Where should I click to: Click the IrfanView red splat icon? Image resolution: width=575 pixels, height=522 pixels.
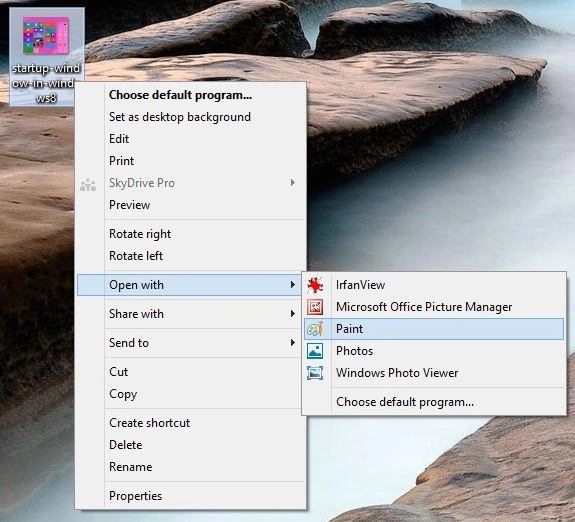(315, 285)
